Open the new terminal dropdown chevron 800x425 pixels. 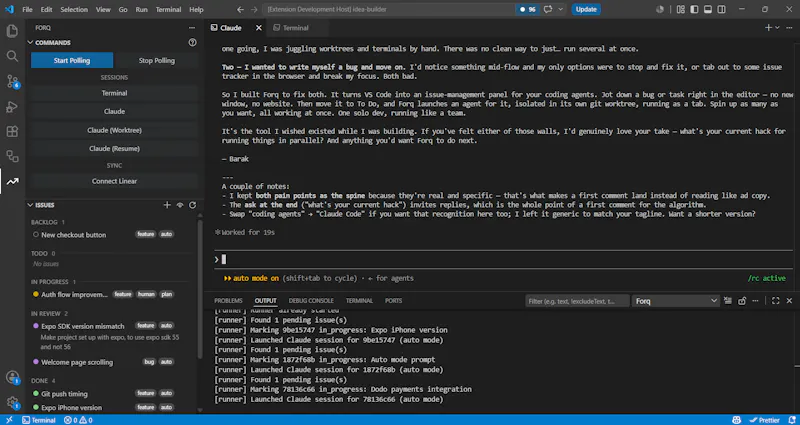click(778, 28)
